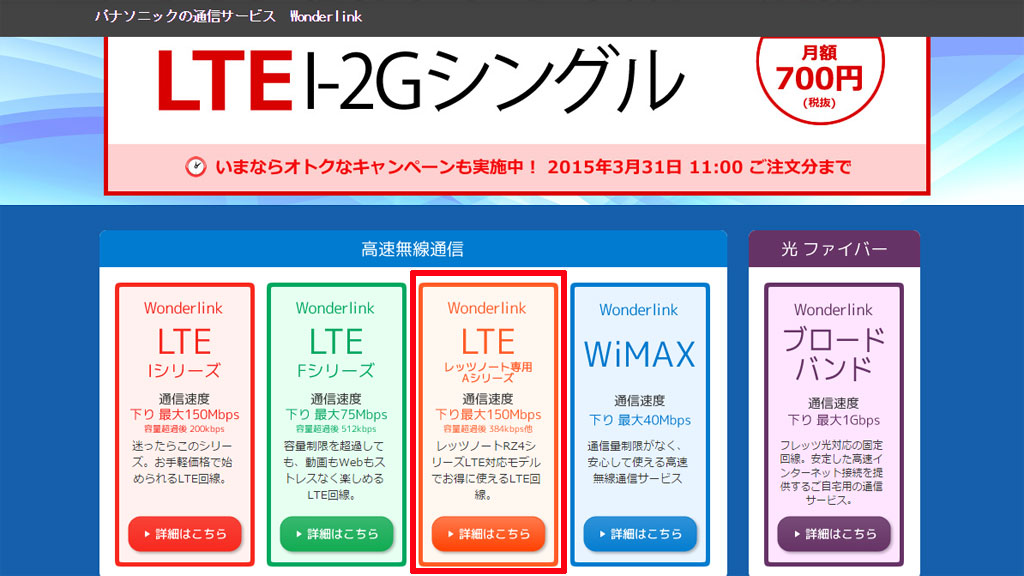Click the LTE Fシリーズ card title

coord(336,353)
